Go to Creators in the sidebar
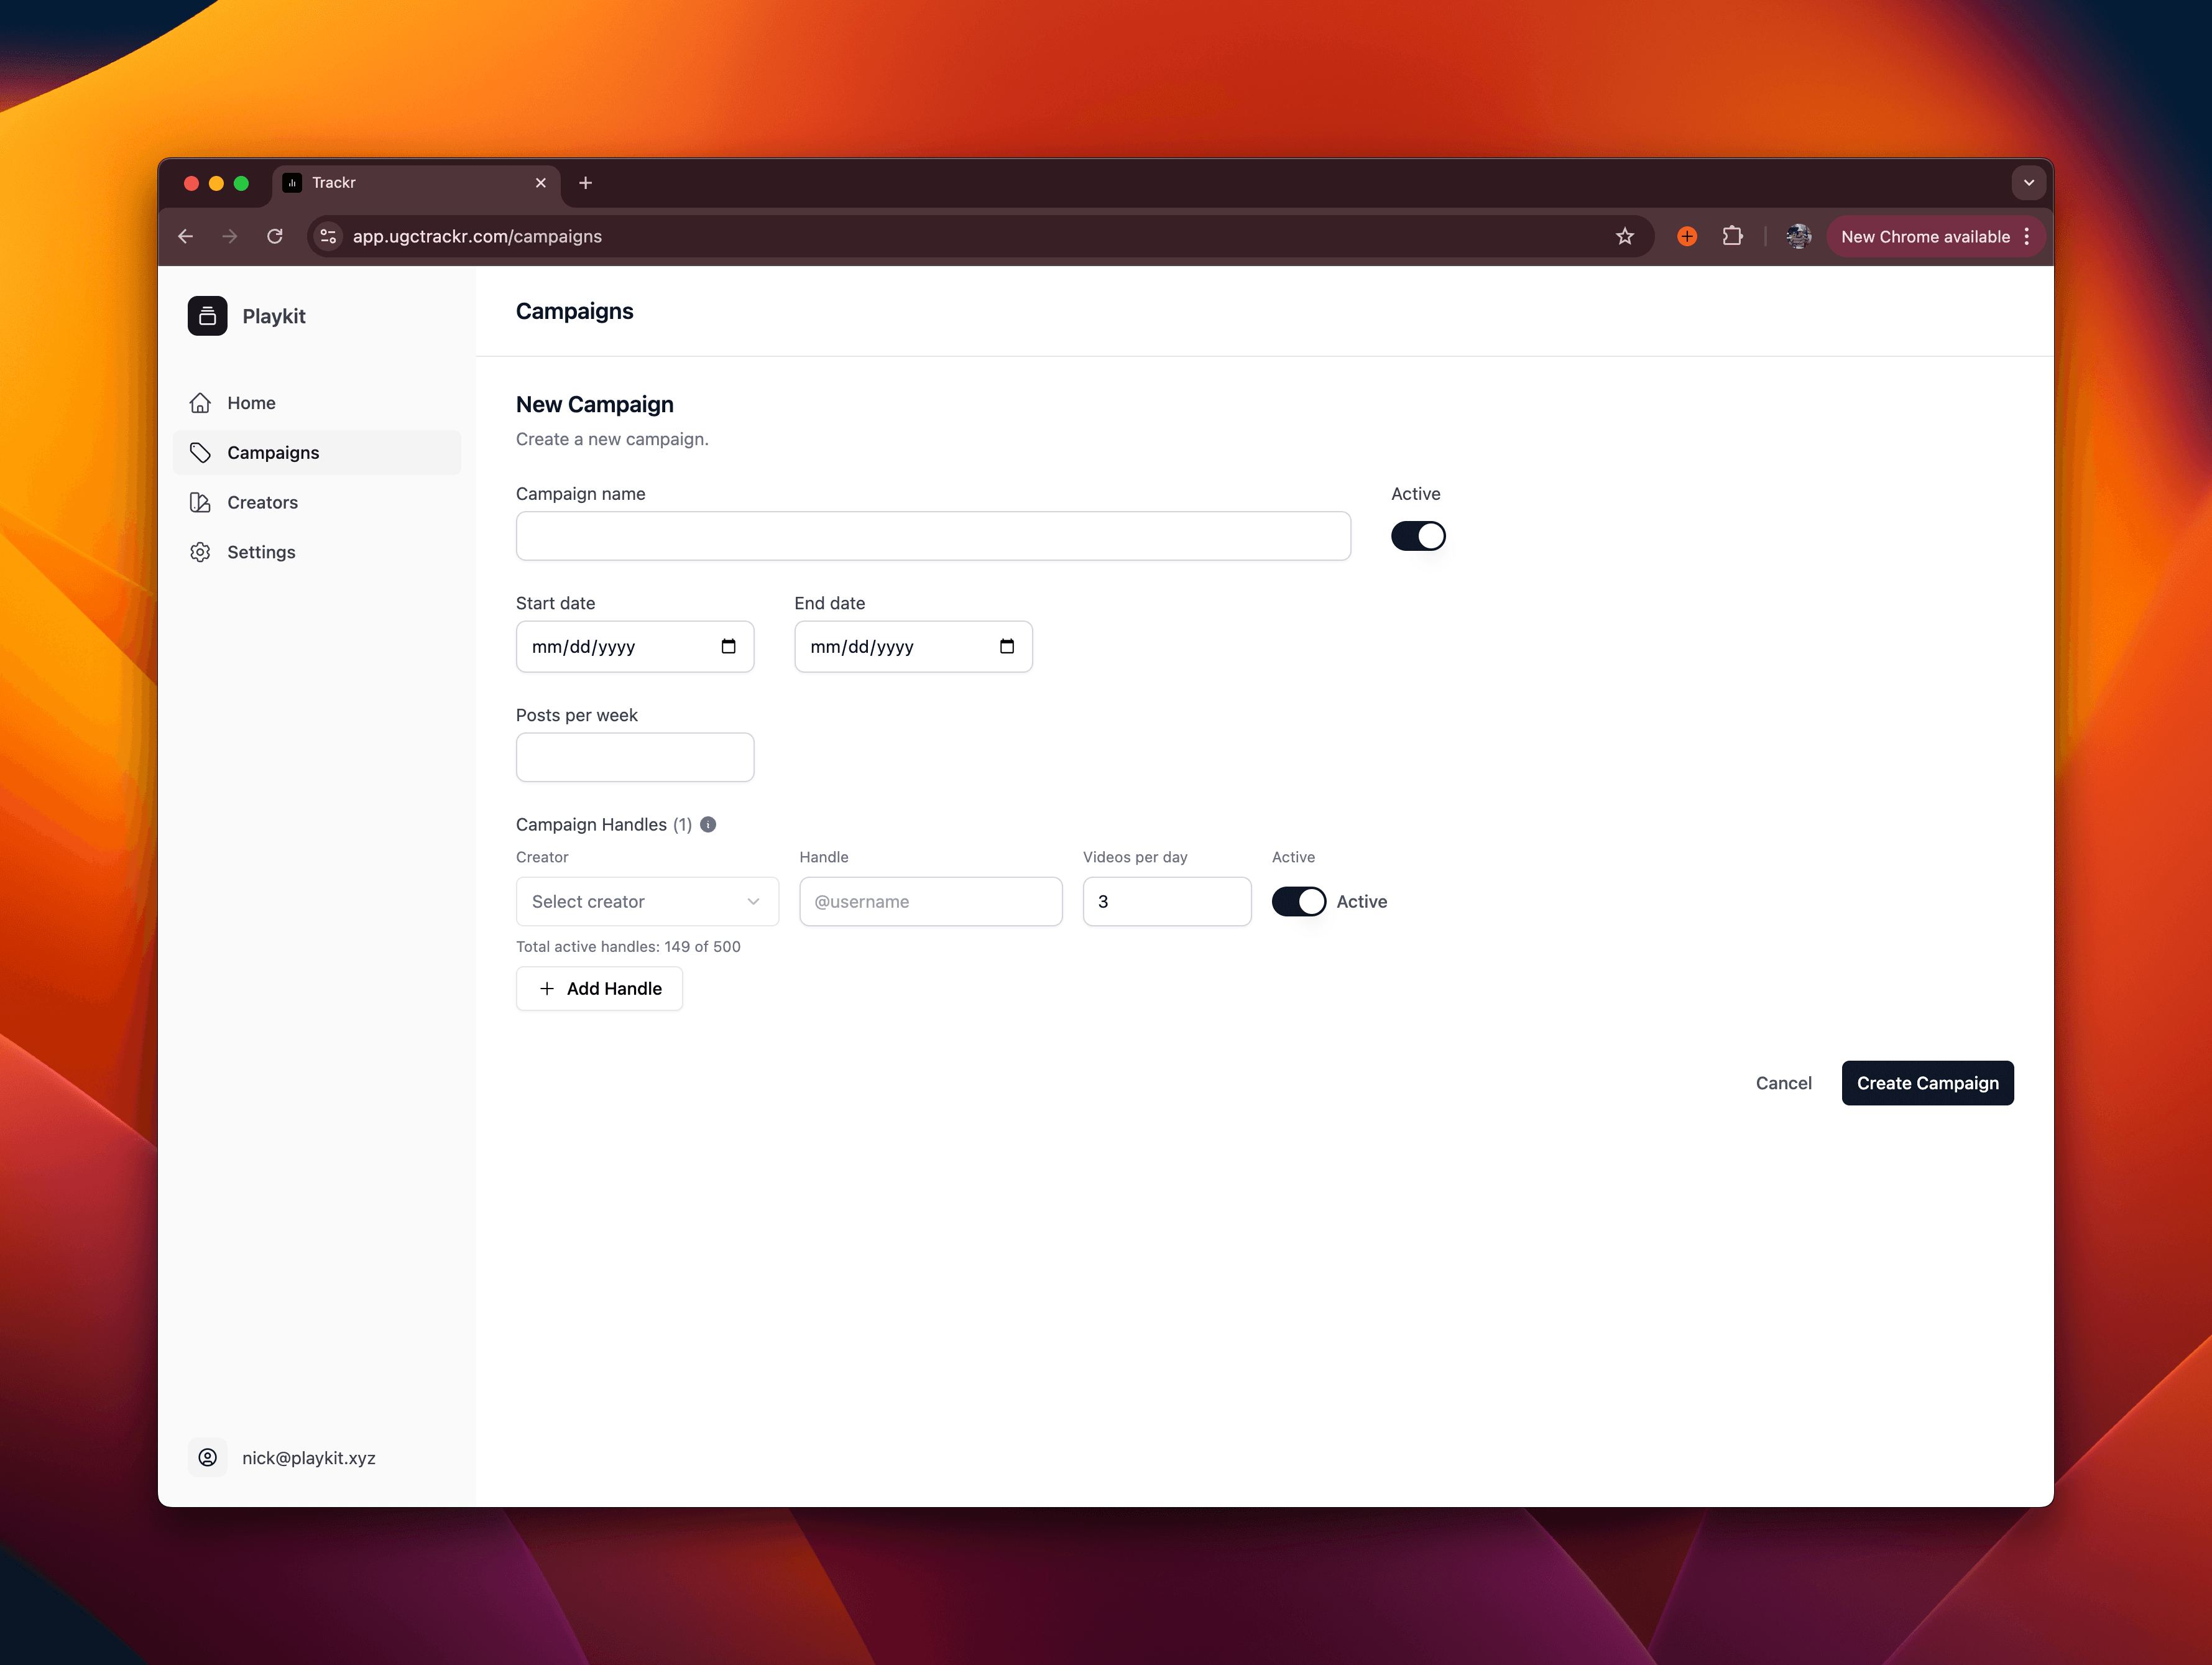This screenshot has width=2212, height=1665. (317, 503)
